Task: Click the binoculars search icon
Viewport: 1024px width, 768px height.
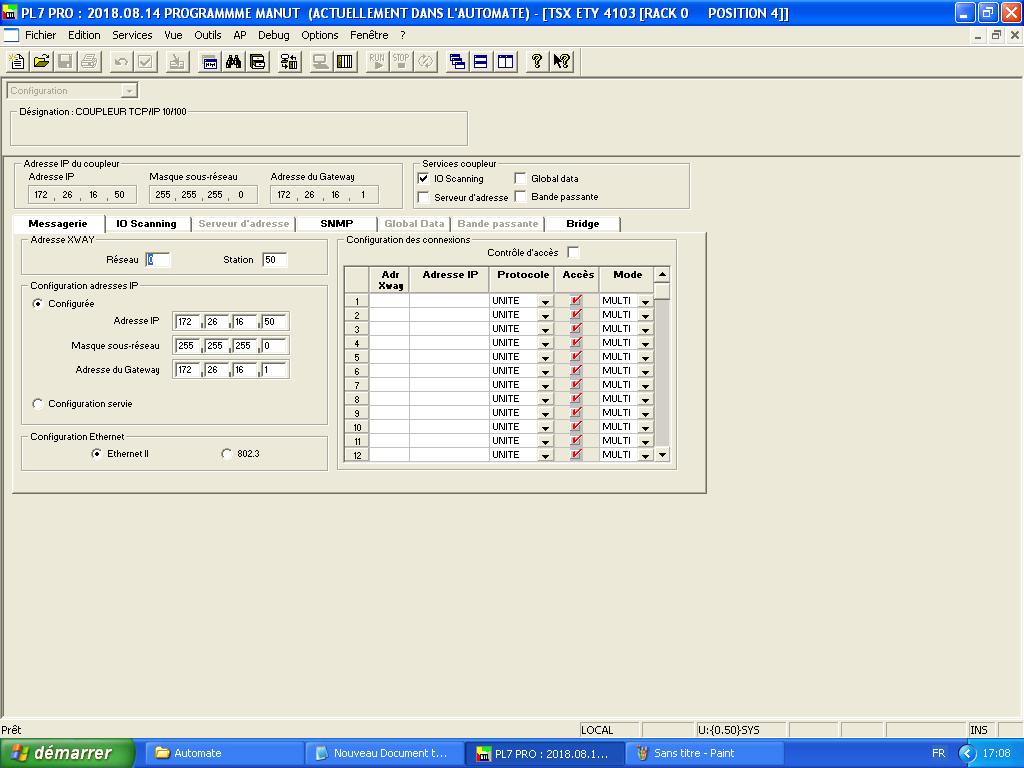Action: 233,61
